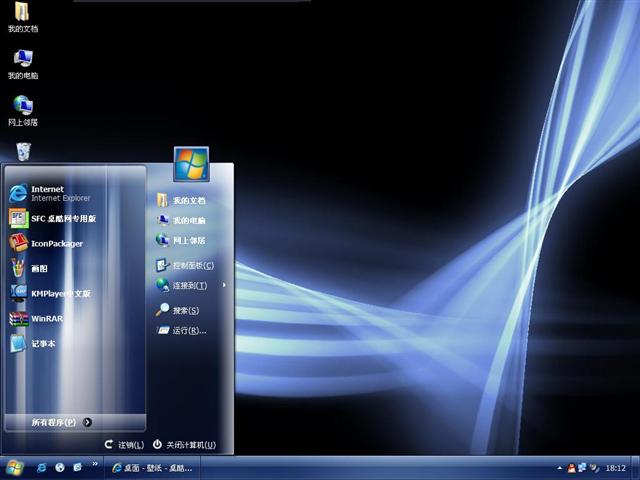Image resolution: width=640 pixels, height=480 pixels.
Task: Open IconPackager in the Start menu
Action: [76, 243]
